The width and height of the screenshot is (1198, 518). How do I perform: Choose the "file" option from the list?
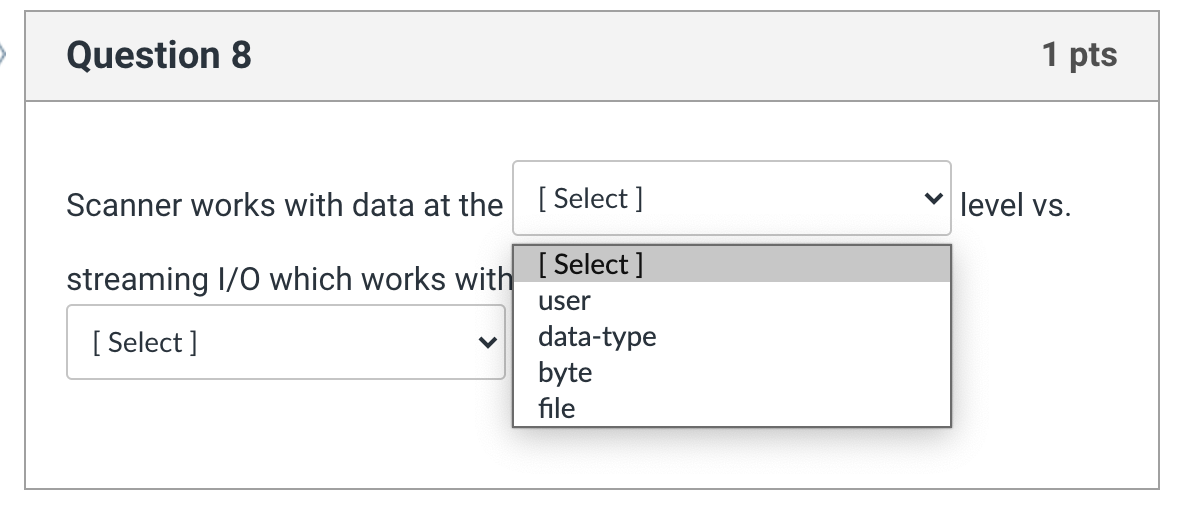[x=557, y=408]
